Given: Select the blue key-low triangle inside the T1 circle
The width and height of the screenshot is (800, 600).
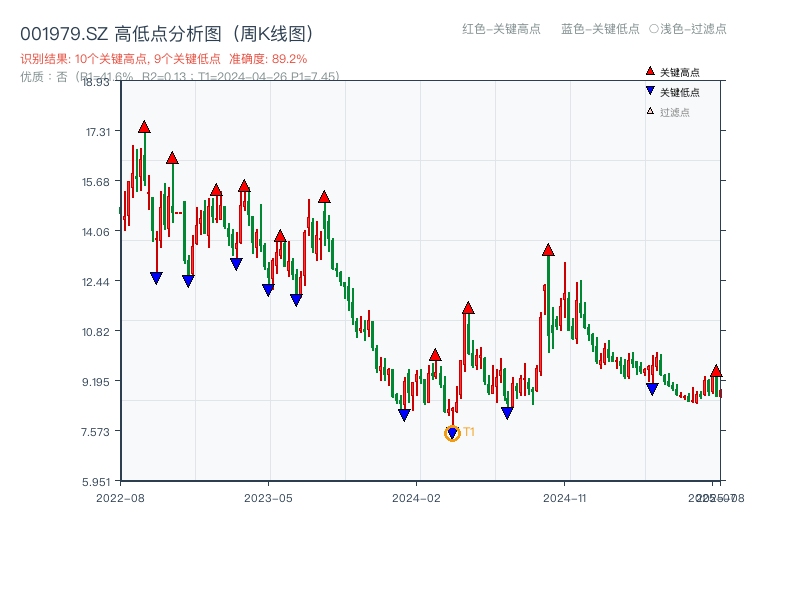Looking at the screenshot, I should point(452,430).
